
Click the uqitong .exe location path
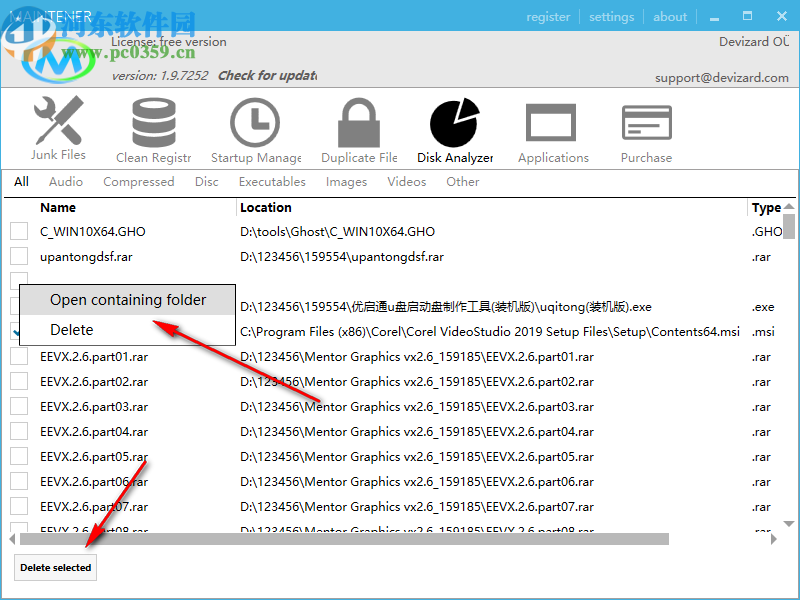pyautogui.click(x=446, y=307)
